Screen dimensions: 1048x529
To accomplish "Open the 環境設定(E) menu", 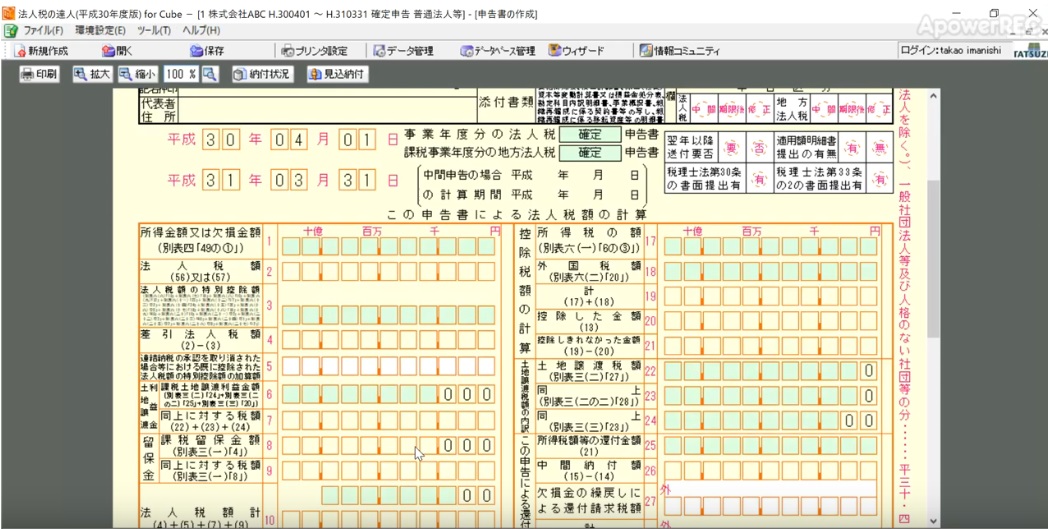I will tap(100, 31).
